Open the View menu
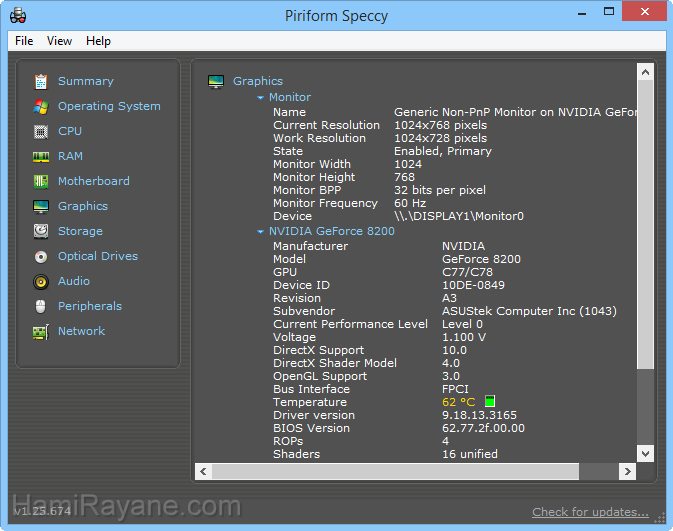This screenshot has height=531, width=673. [x=59, y=41]
